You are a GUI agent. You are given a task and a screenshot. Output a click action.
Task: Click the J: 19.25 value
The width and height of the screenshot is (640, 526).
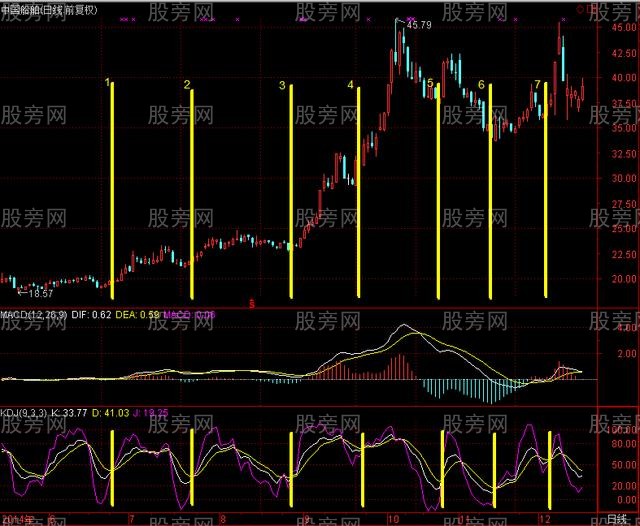click(x=151, y=413)
